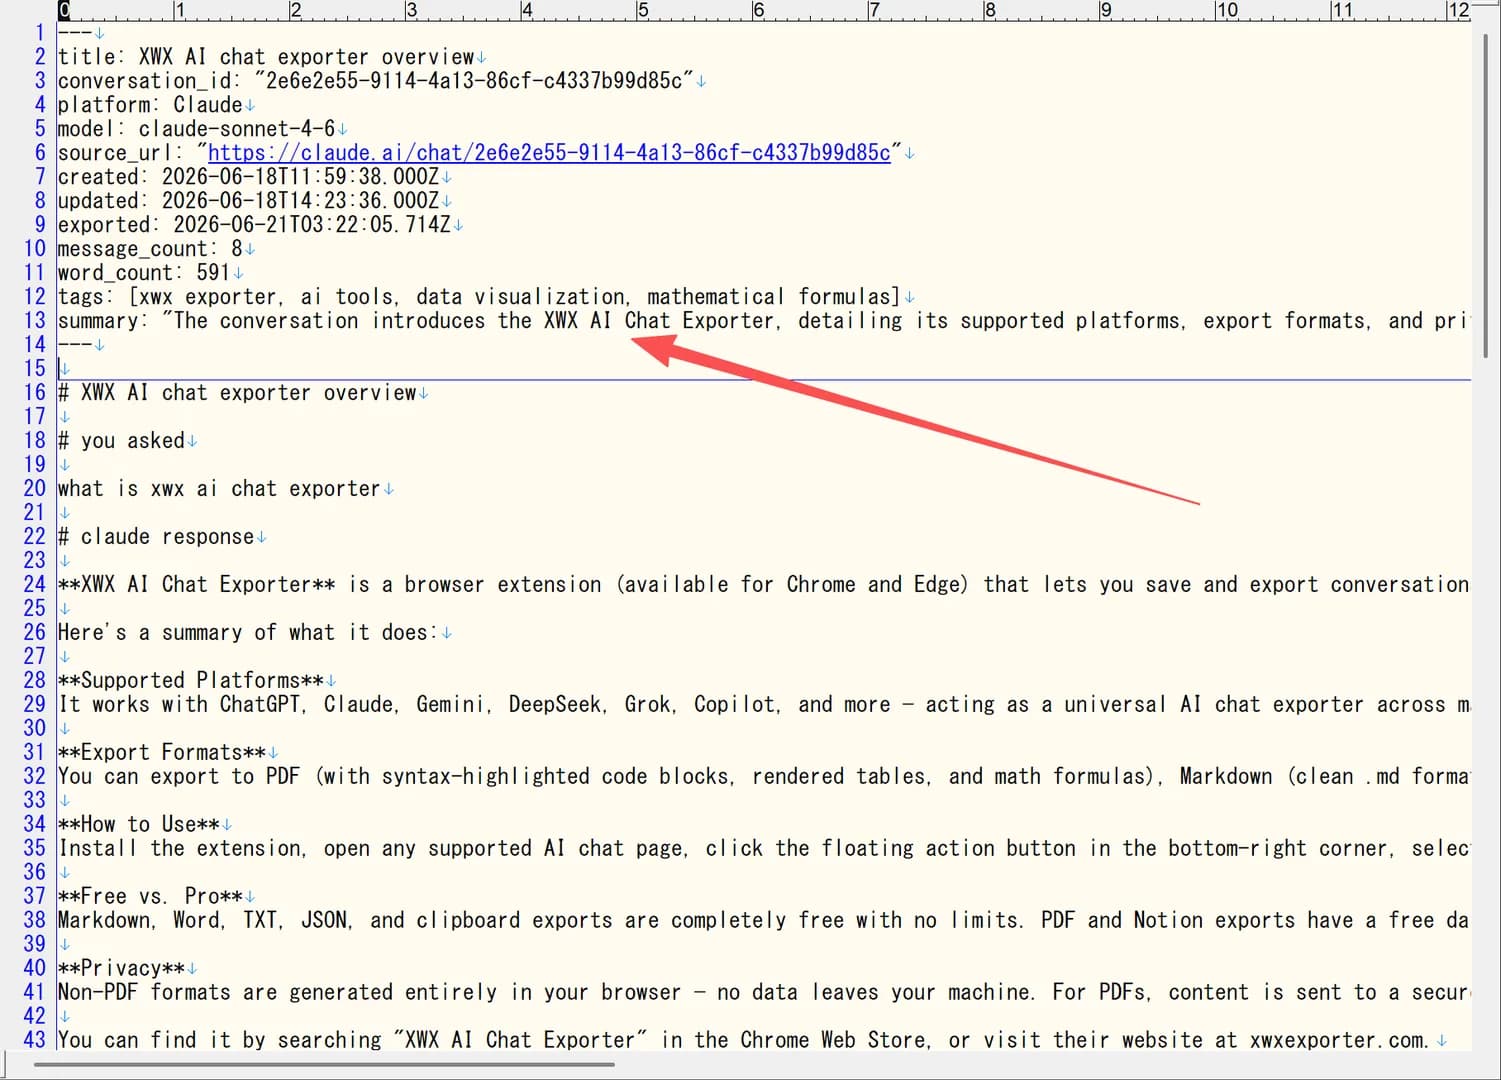Click the summary line text
This screenshot has height=1080, width=1501.
(x=763, y=321)
